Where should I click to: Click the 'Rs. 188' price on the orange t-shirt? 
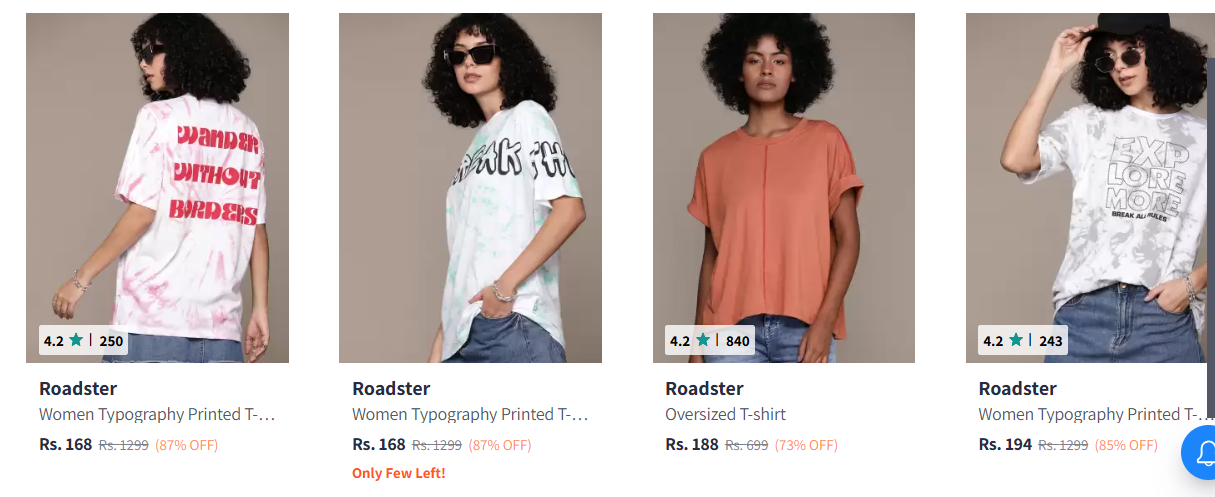692,444
